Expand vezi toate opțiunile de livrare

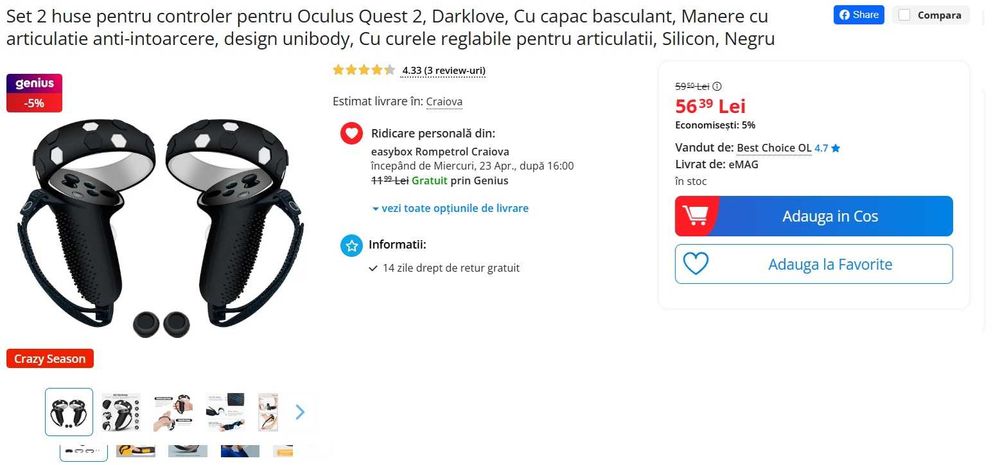[x=450, y=208]
